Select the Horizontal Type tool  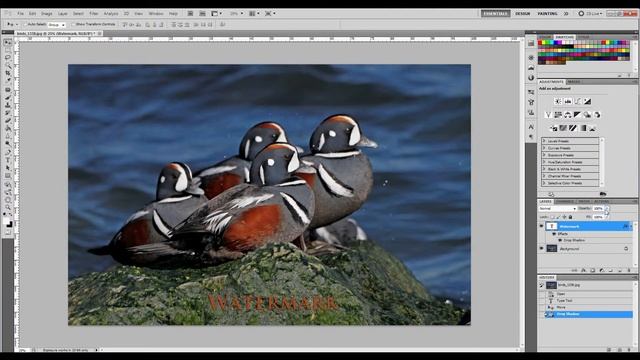pos(8,160)
